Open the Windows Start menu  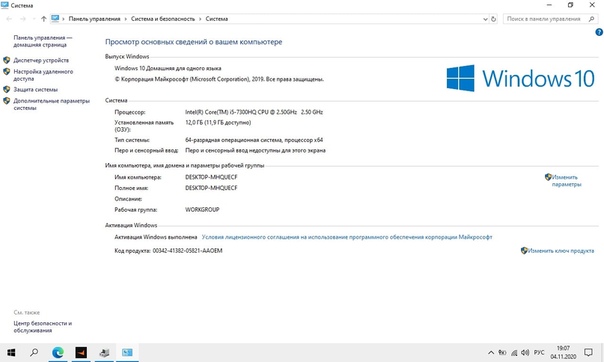click(x=11, y=352)
